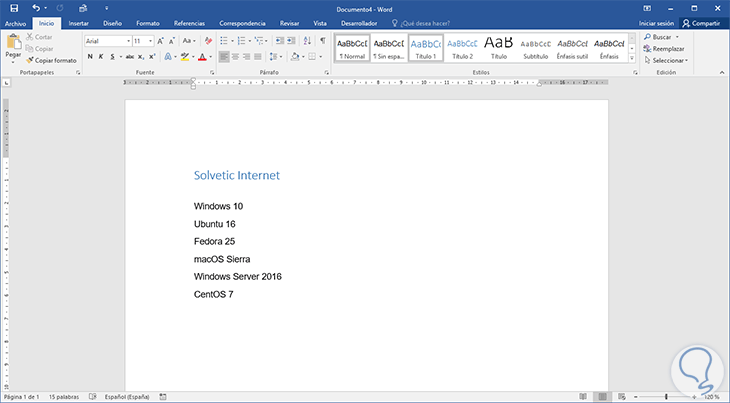Apply the Título 1 style
The width and height of the screenshot is (730, 403).
(426, 48)
